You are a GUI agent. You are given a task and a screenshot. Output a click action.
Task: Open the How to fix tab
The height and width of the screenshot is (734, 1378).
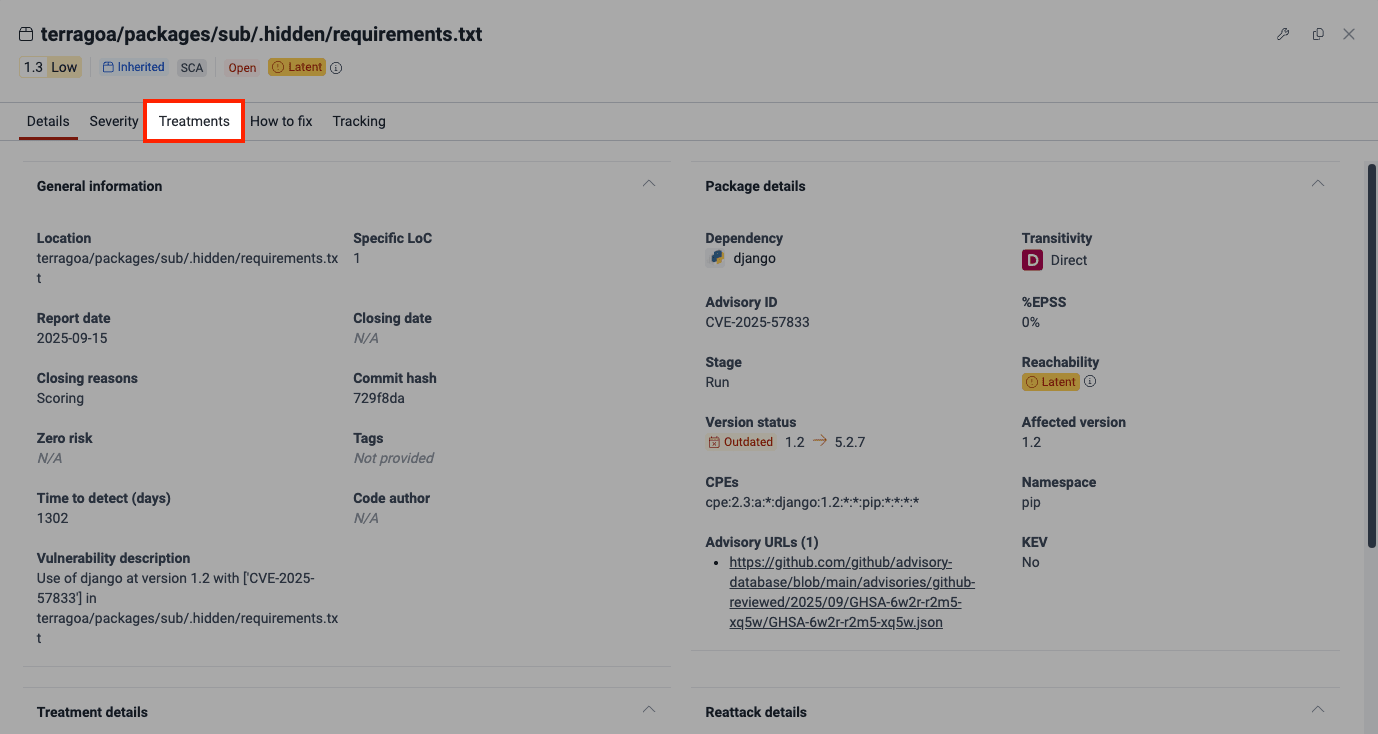tap(281, 121)
